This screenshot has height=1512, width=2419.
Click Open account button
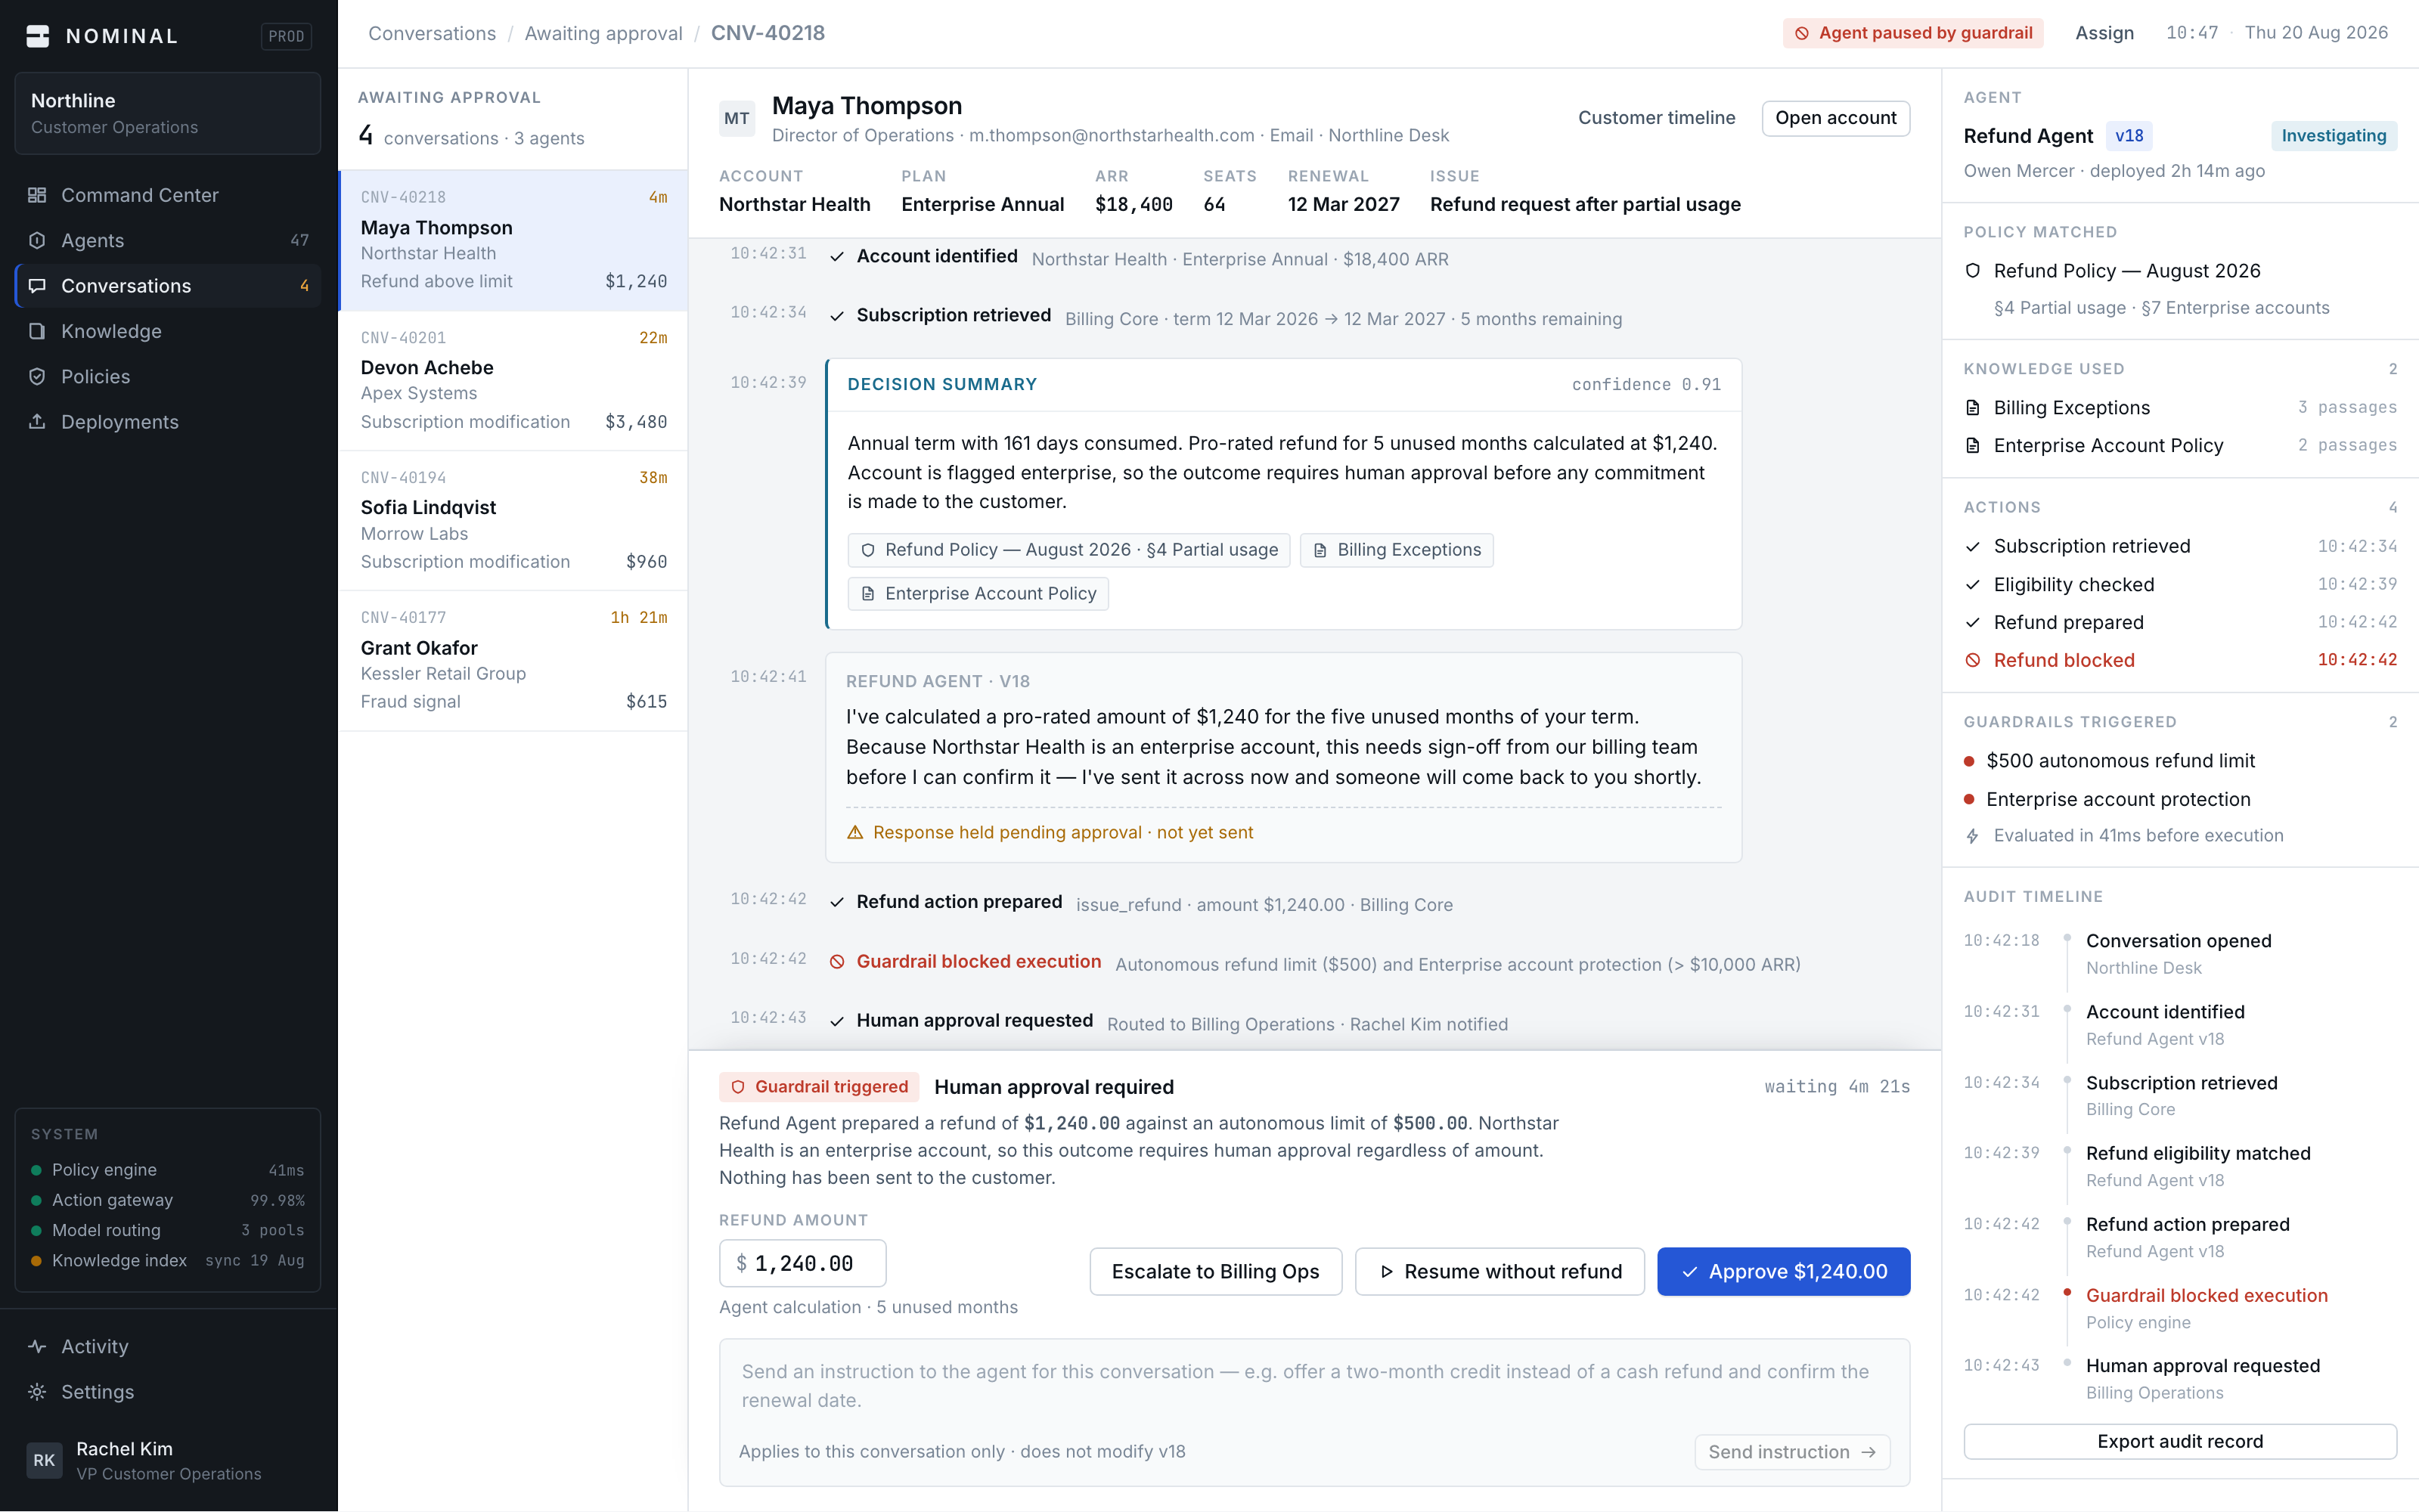tap(1835, 118)
